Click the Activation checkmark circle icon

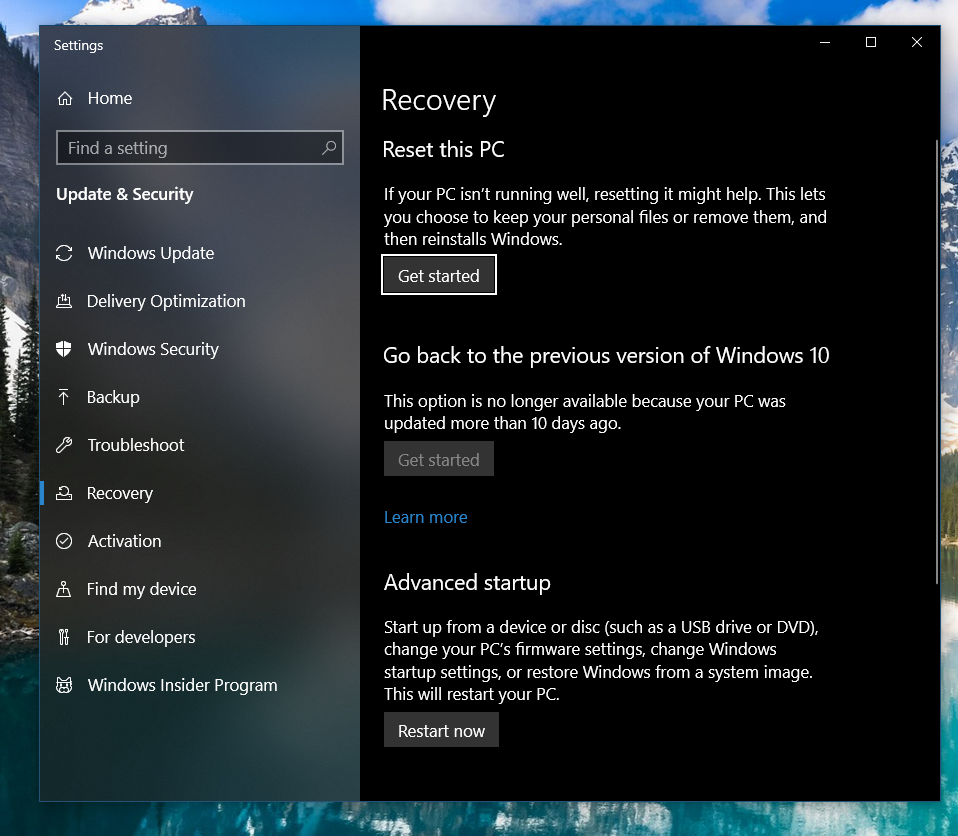pos(64,541)
